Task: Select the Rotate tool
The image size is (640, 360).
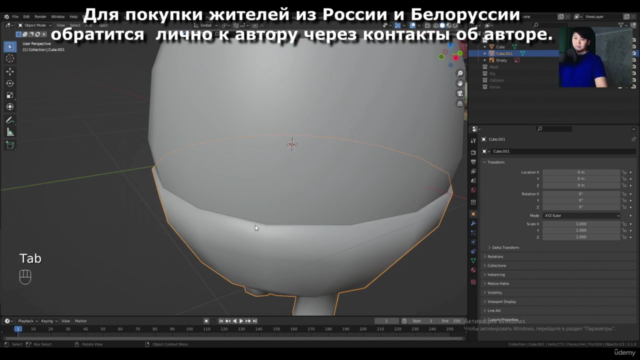Action: click(10, 83)
